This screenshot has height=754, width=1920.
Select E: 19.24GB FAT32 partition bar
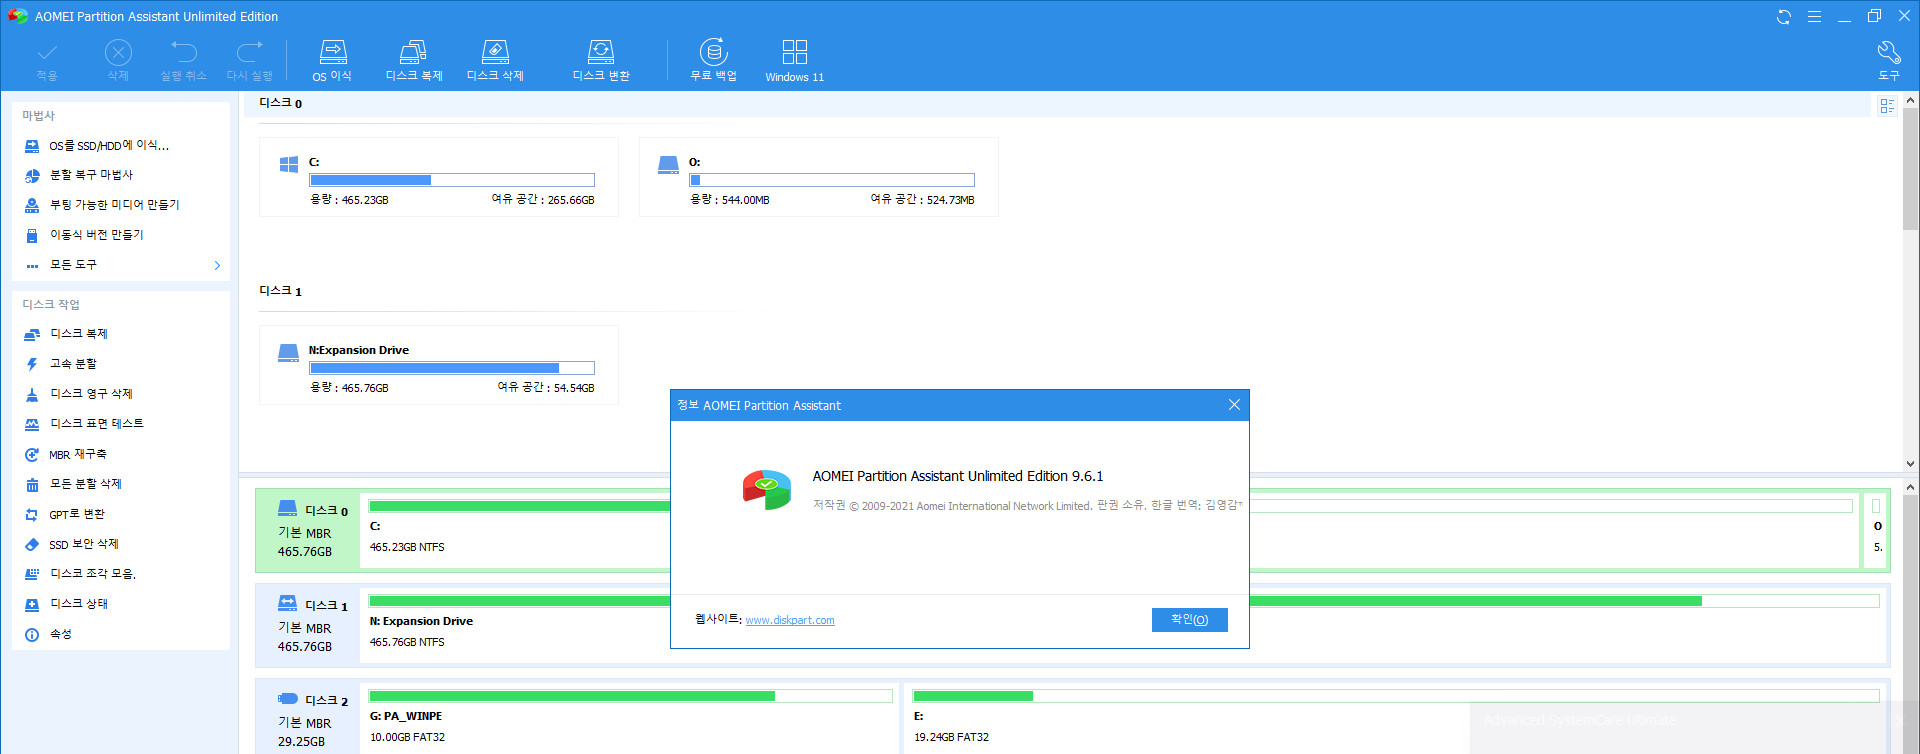(1395, 719)
